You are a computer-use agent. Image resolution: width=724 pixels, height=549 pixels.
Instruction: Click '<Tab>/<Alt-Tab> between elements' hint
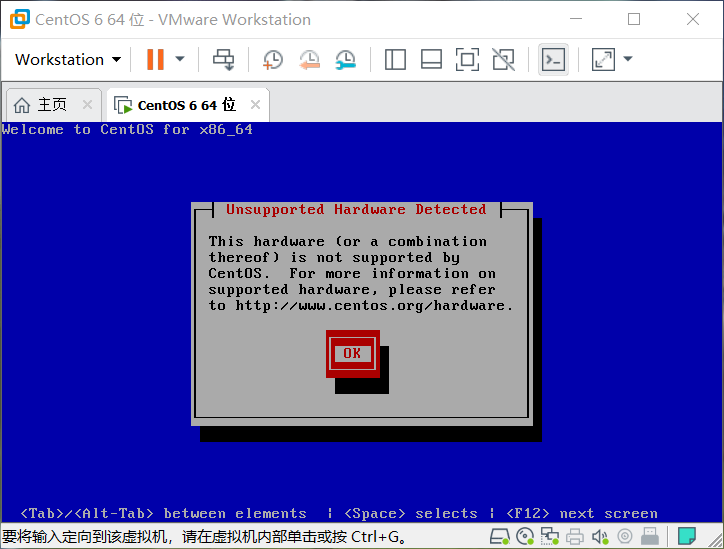point(163,513)
